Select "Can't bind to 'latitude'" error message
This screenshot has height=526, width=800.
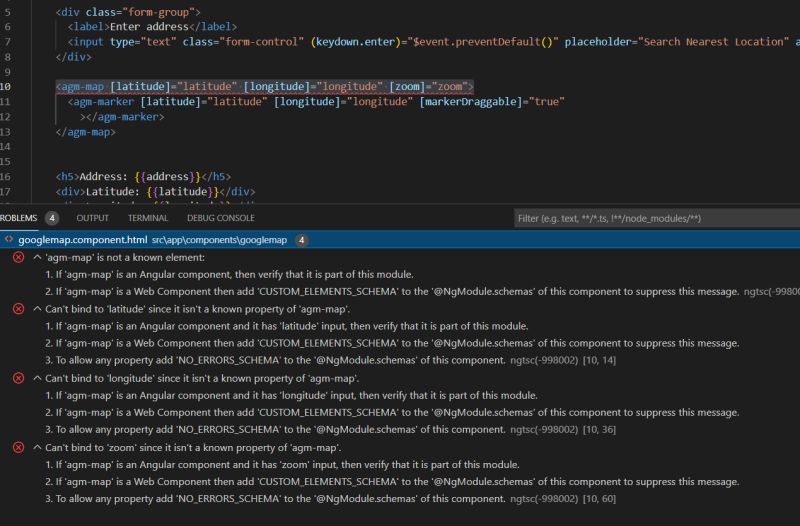(197, 309)
